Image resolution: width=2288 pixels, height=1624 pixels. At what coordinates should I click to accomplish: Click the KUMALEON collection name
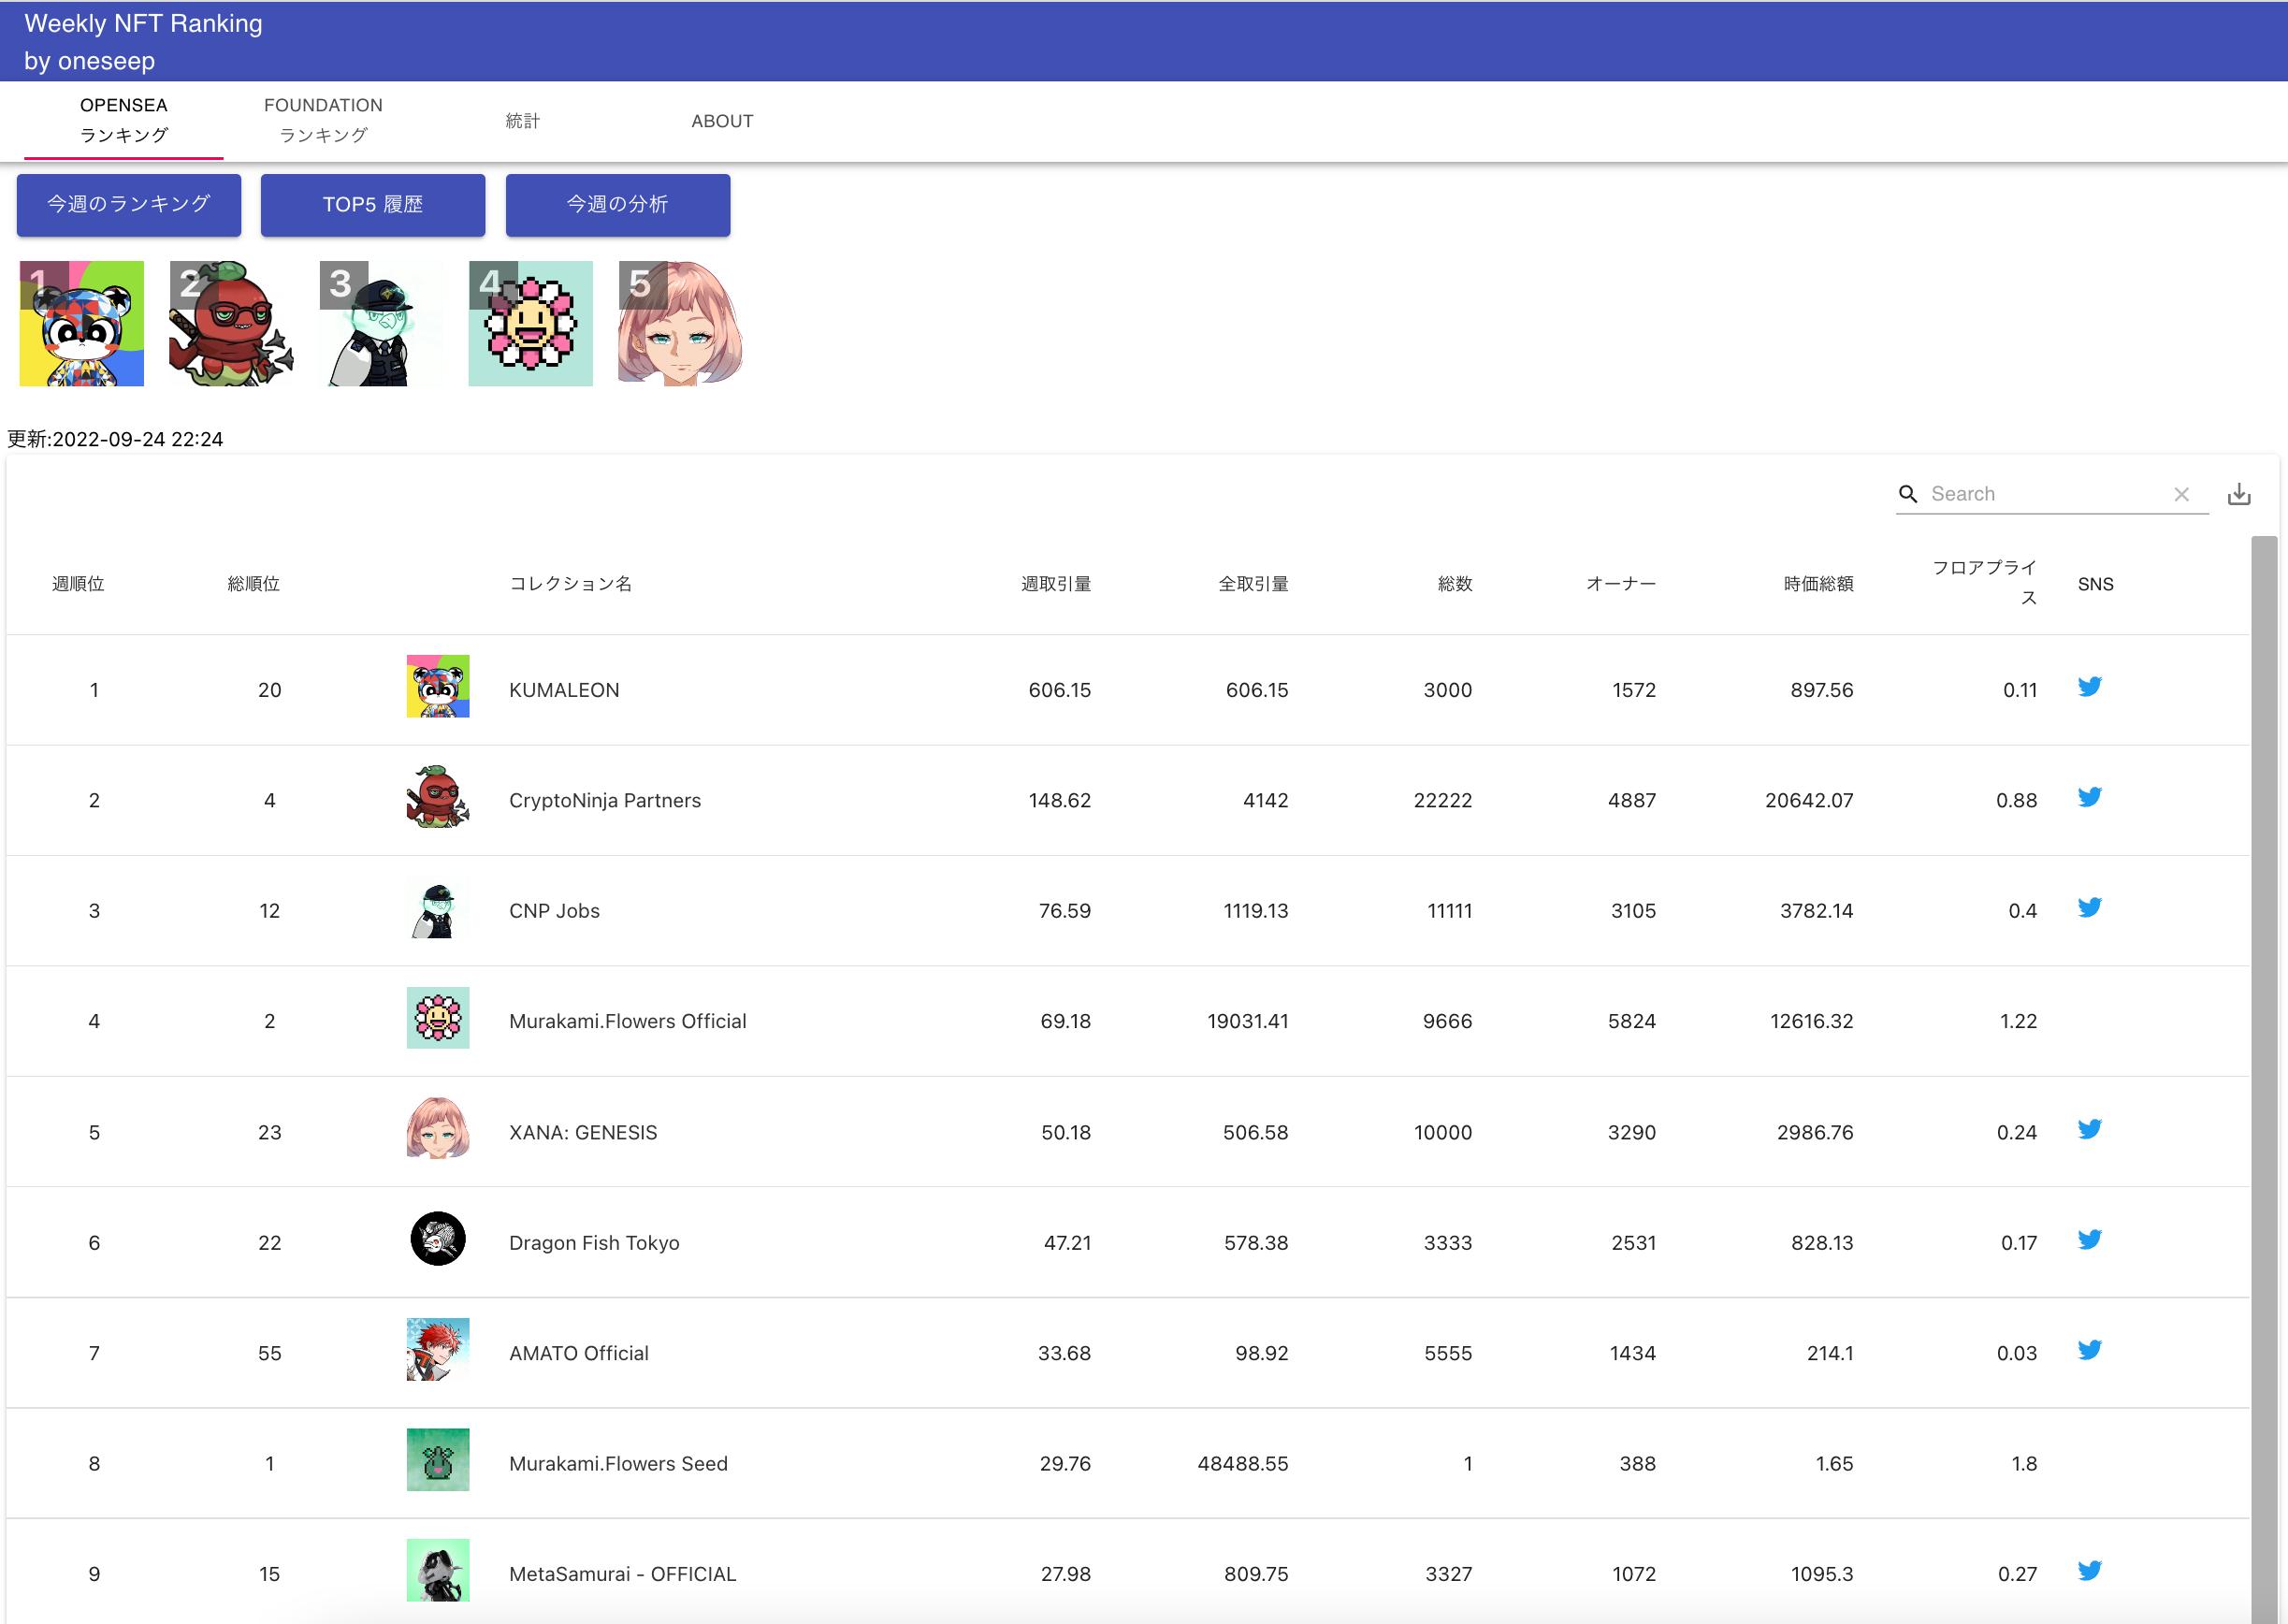coord(564,690)
